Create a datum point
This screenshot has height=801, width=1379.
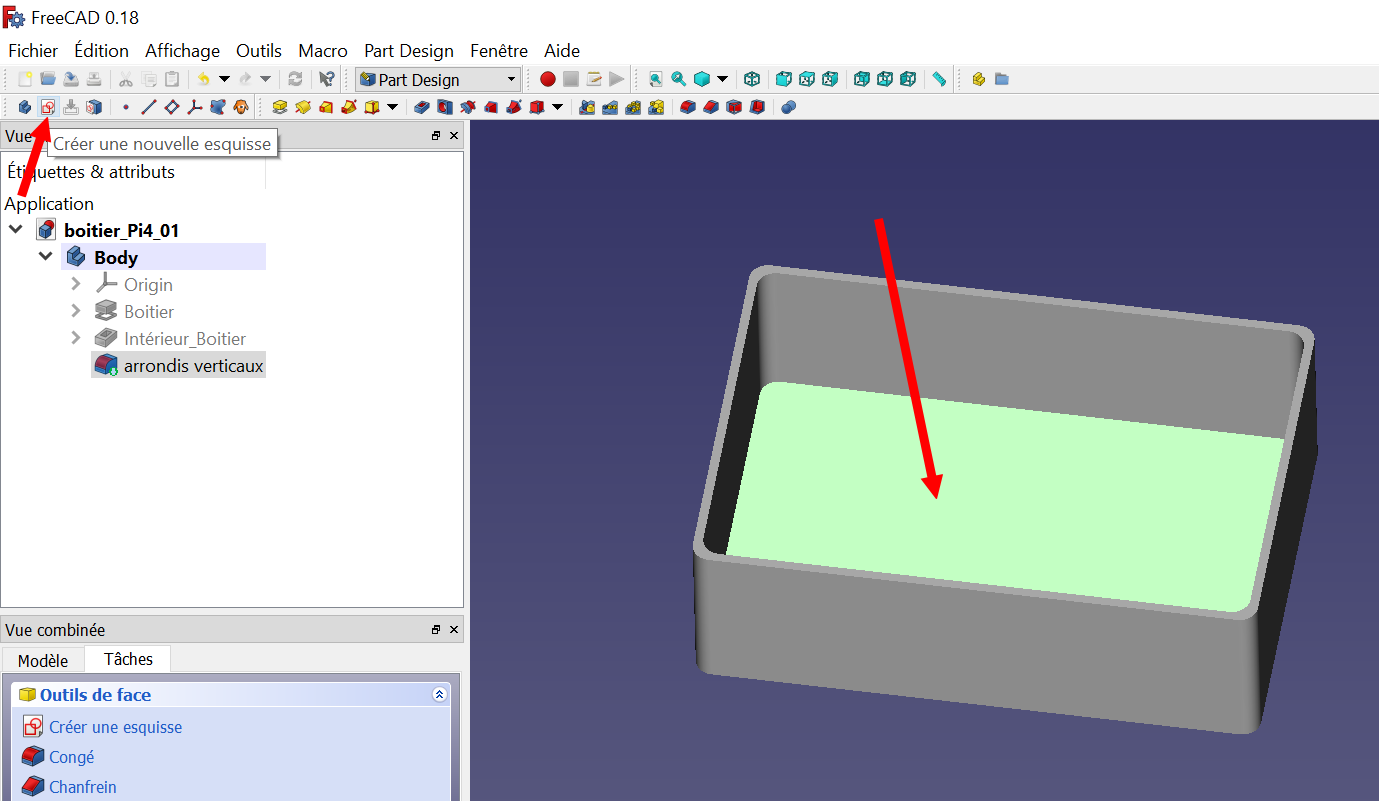click(126, 107)
